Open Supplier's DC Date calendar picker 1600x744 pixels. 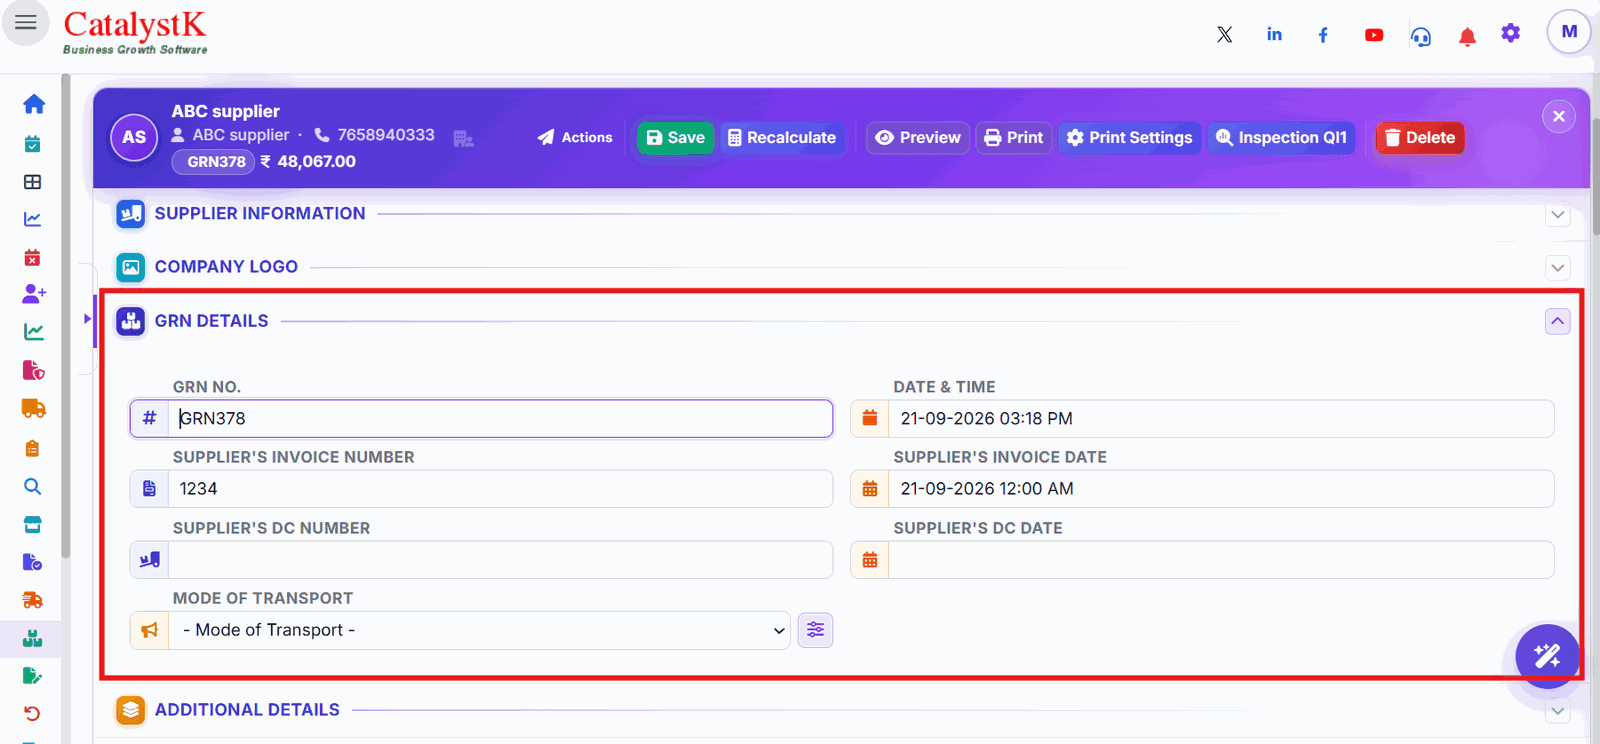tap(870, 560)
